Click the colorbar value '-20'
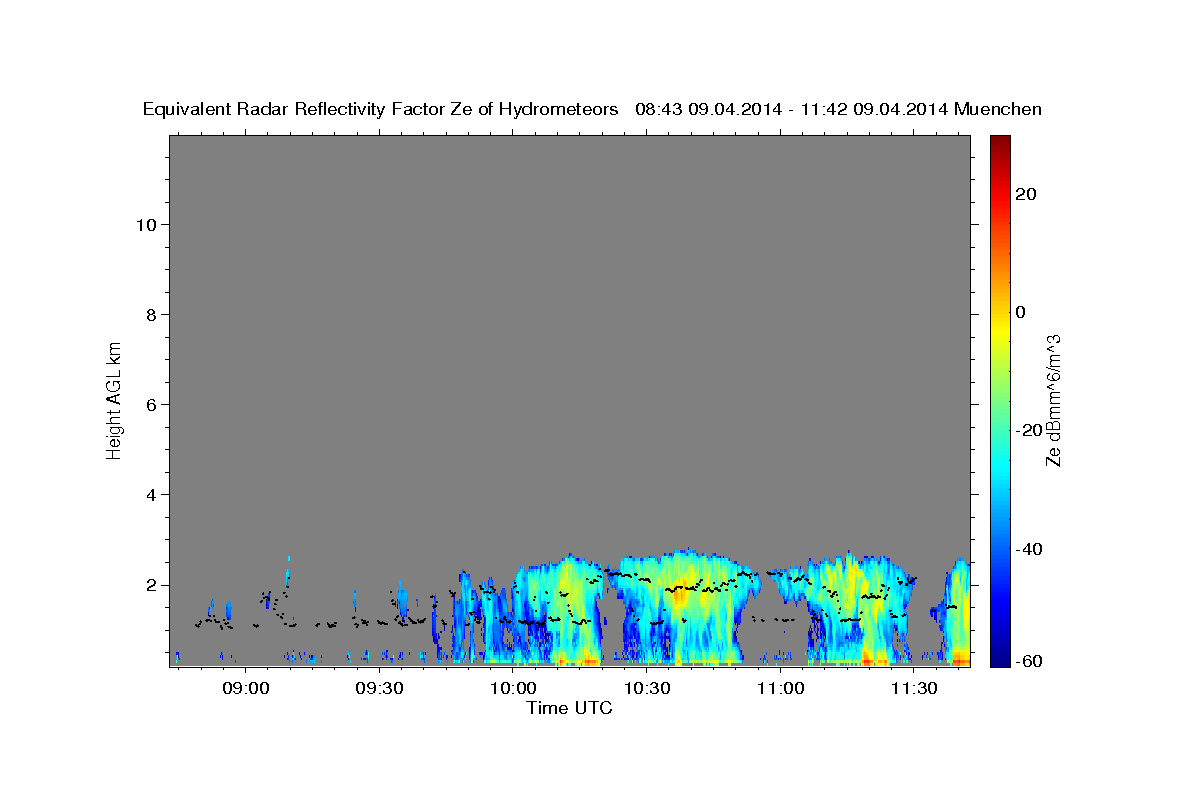 pyautogui.click(x=1030, y=430)
